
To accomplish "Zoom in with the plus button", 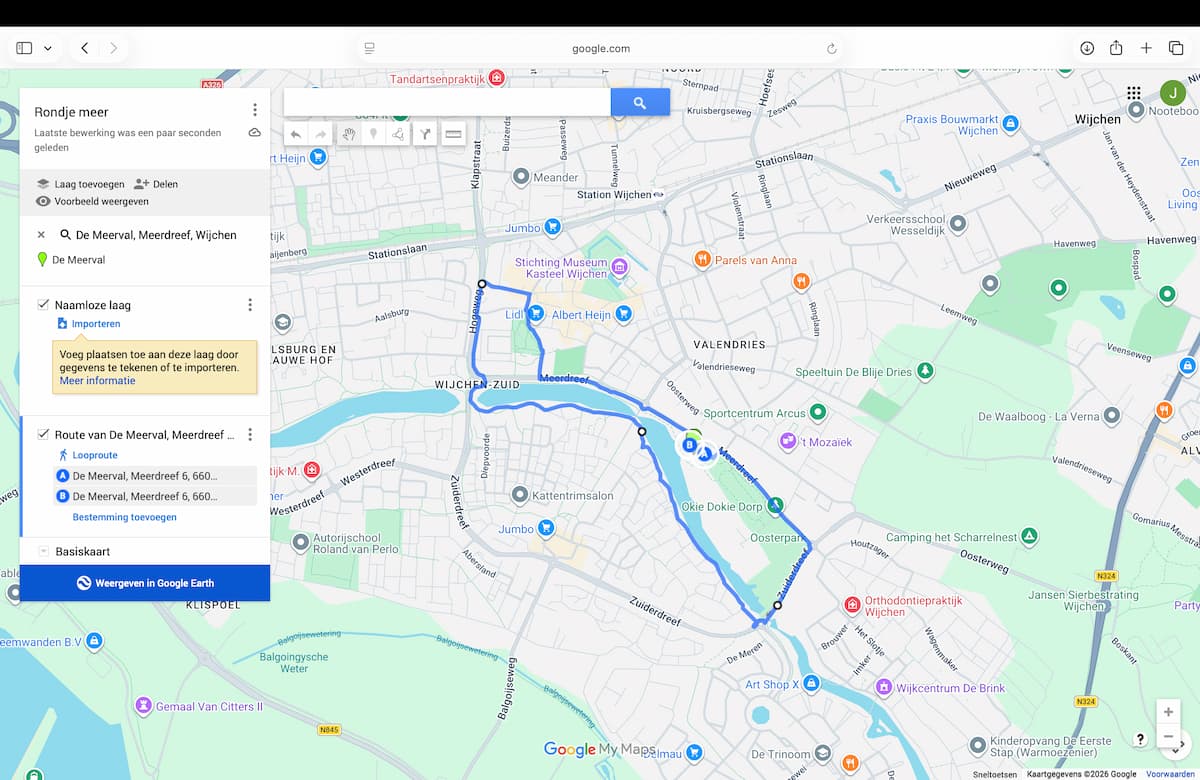I will pos(1168,712).
